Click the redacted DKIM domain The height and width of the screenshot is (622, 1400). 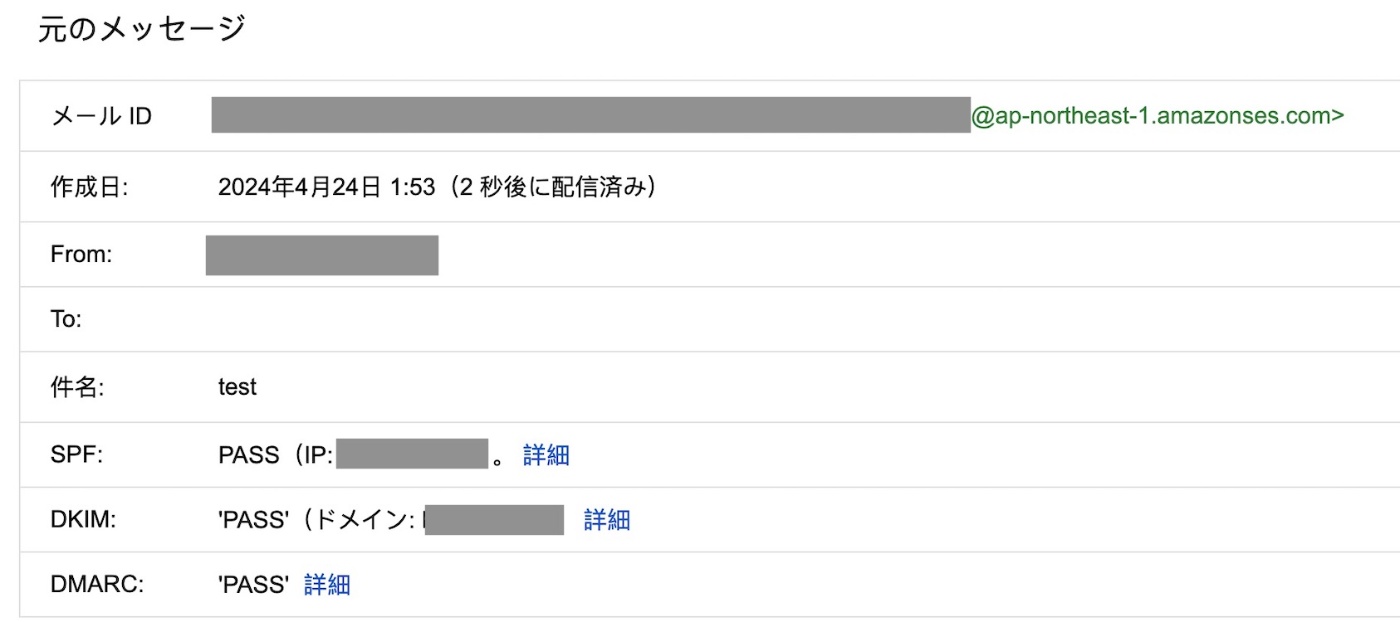pyautogui.click(x=494, y=520)
